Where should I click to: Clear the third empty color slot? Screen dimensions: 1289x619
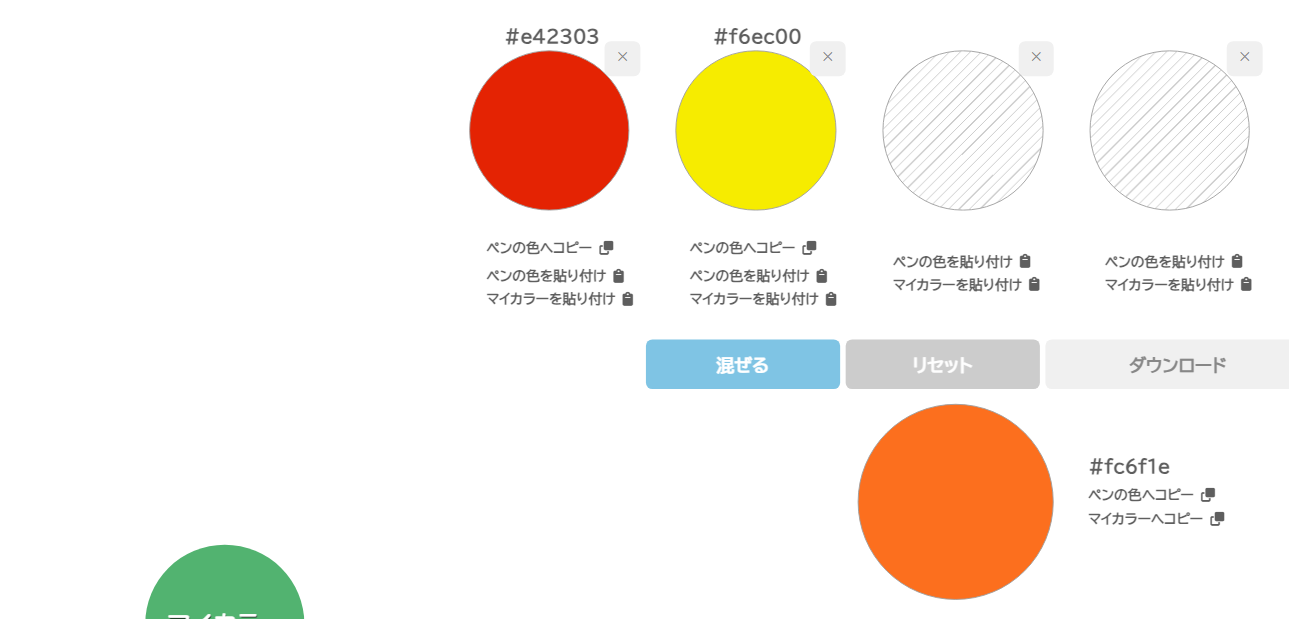[x=1036, y=58]
